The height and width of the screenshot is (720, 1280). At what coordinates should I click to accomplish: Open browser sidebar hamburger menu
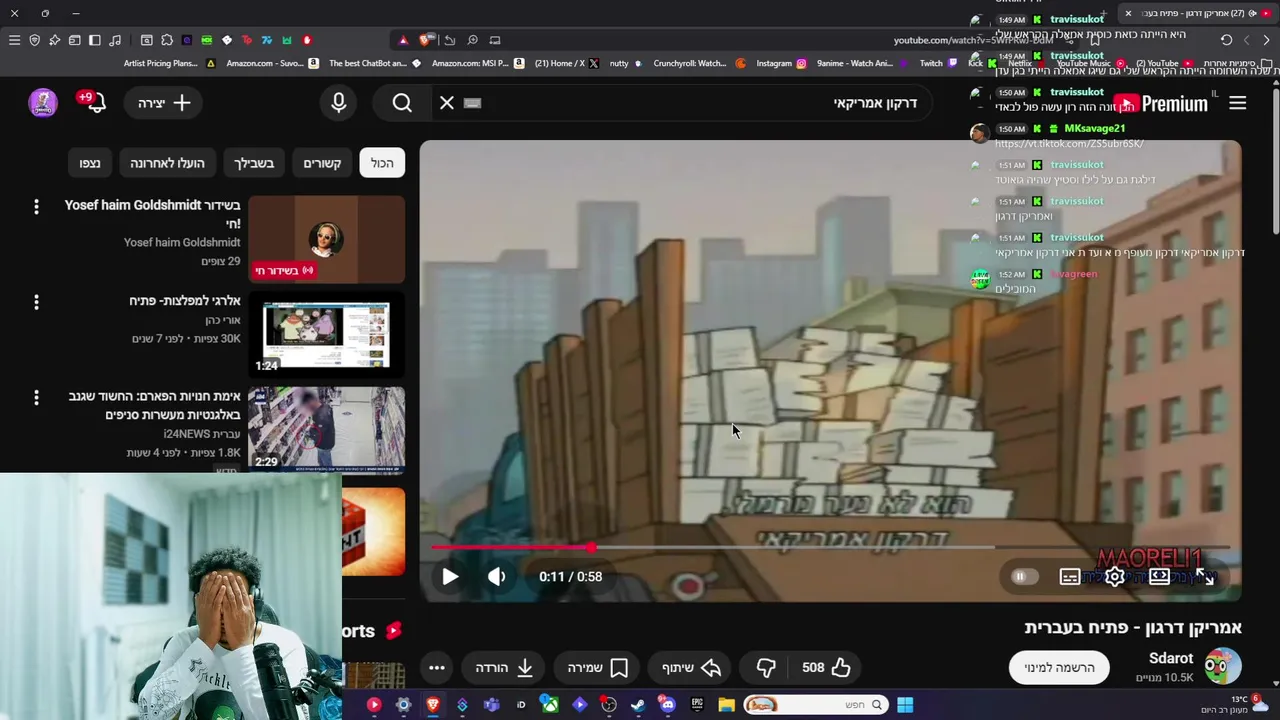[14, 40]
